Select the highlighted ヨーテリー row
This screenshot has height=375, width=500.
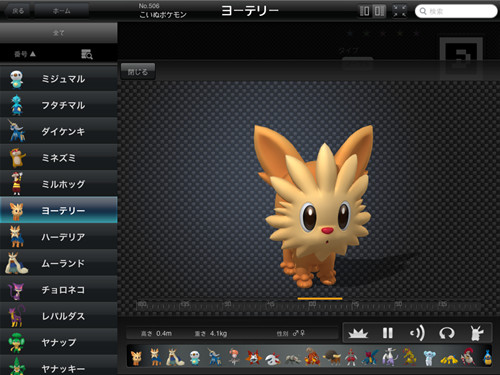click(59, 210)
